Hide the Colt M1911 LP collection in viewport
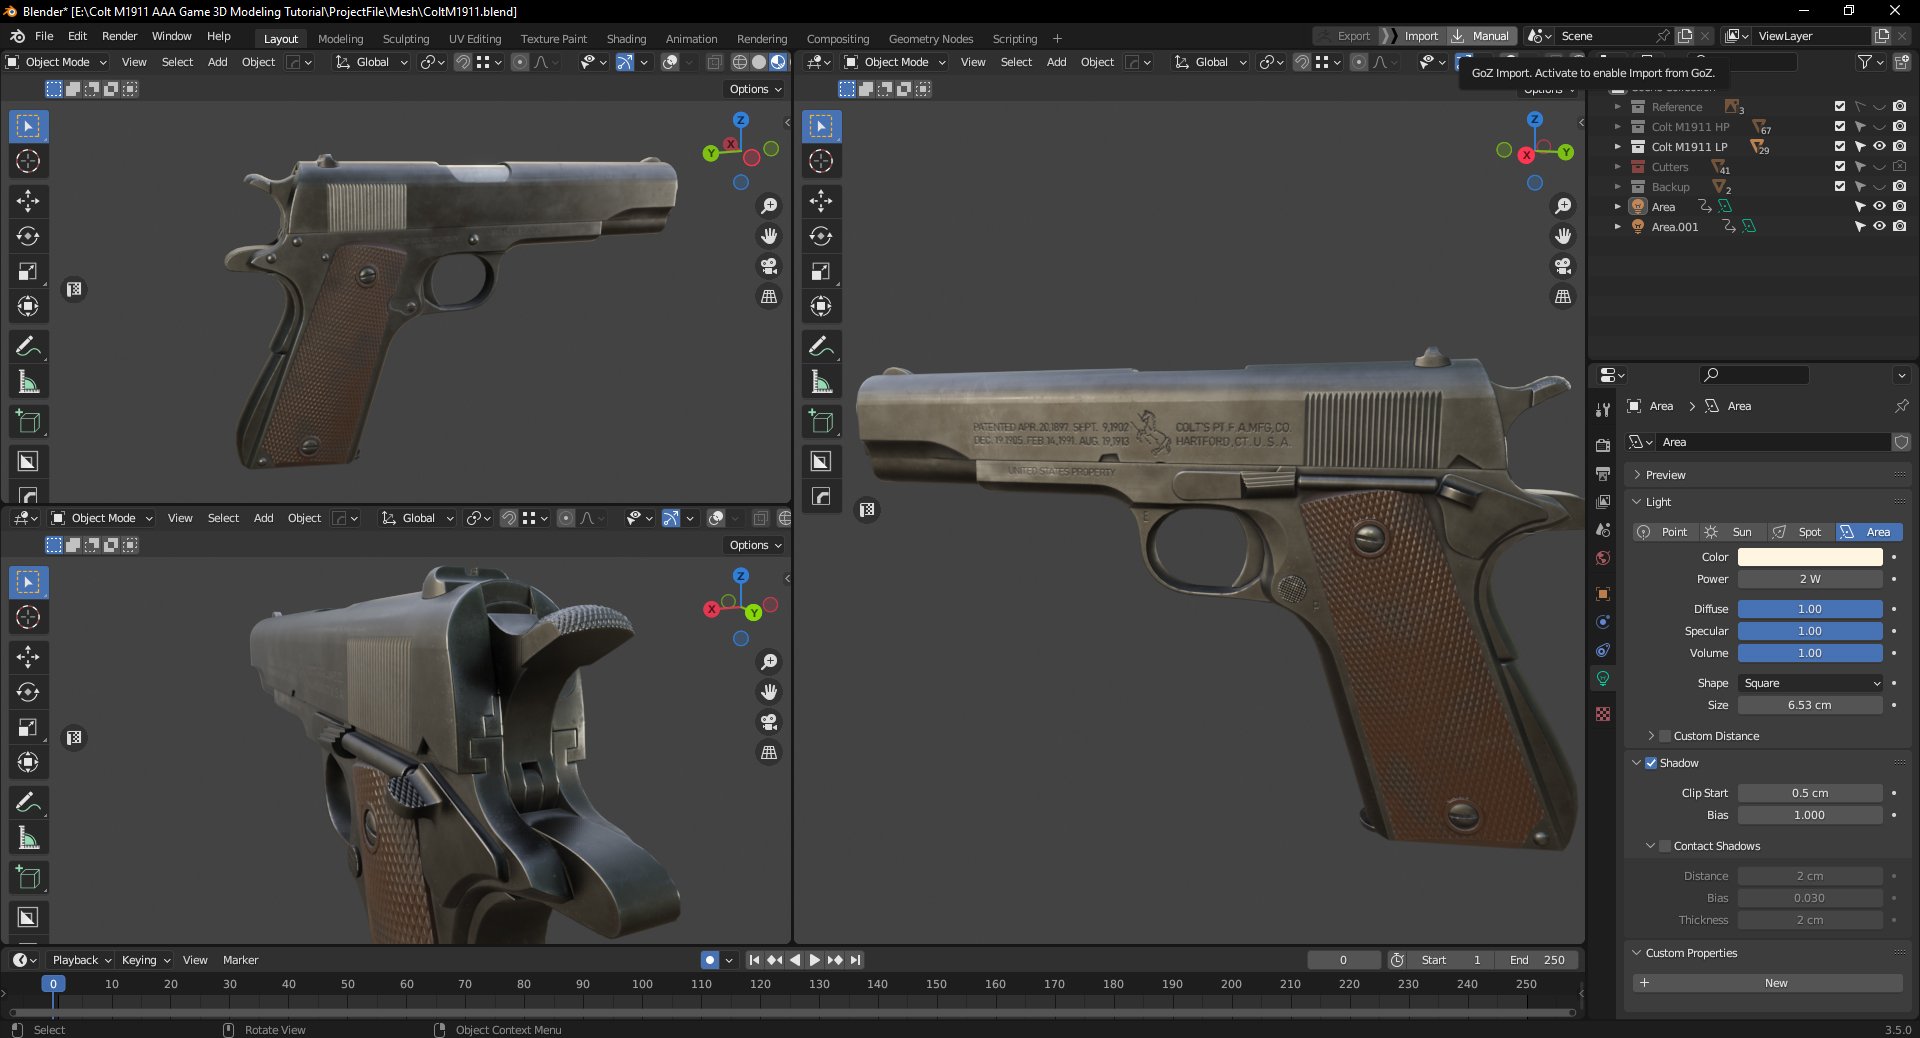 point(1879,147)
